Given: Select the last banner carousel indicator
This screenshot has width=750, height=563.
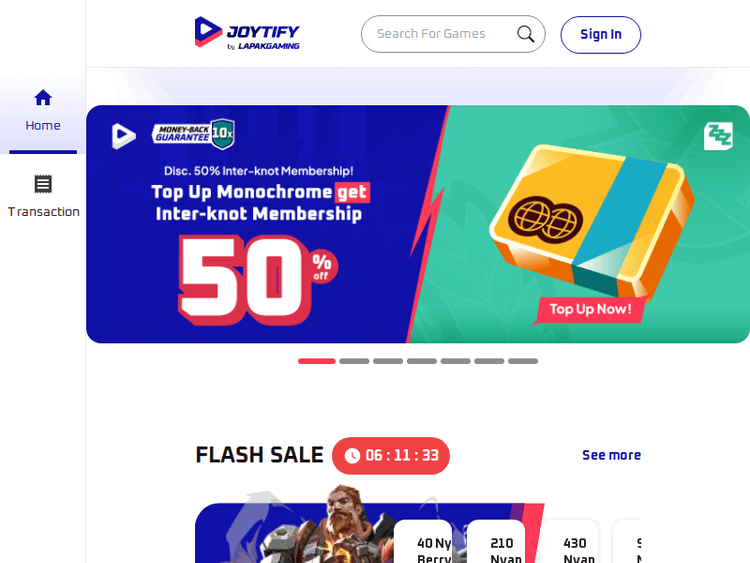Looking at the screenshot, I should (523, 361).
